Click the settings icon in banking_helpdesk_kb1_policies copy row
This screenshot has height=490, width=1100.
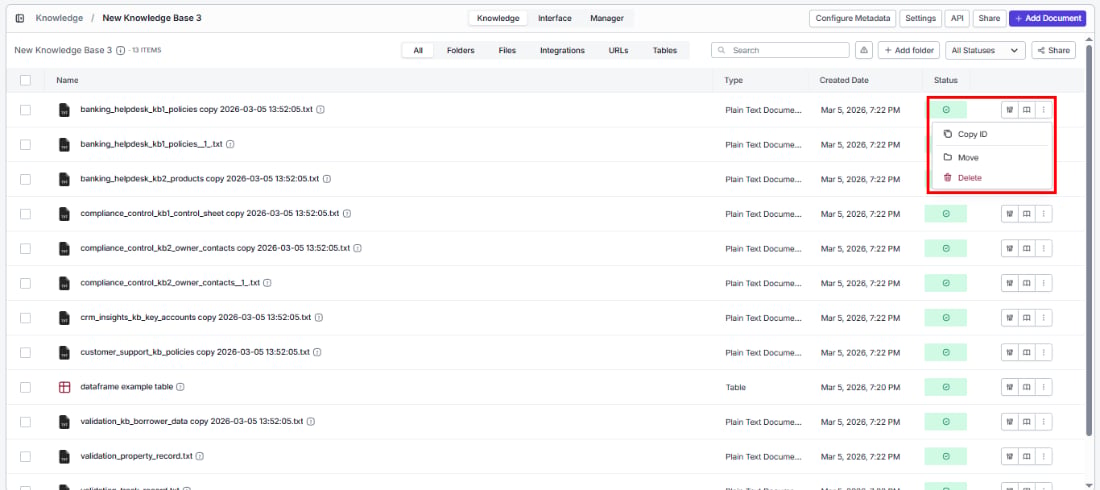(x=1010, y=110)
